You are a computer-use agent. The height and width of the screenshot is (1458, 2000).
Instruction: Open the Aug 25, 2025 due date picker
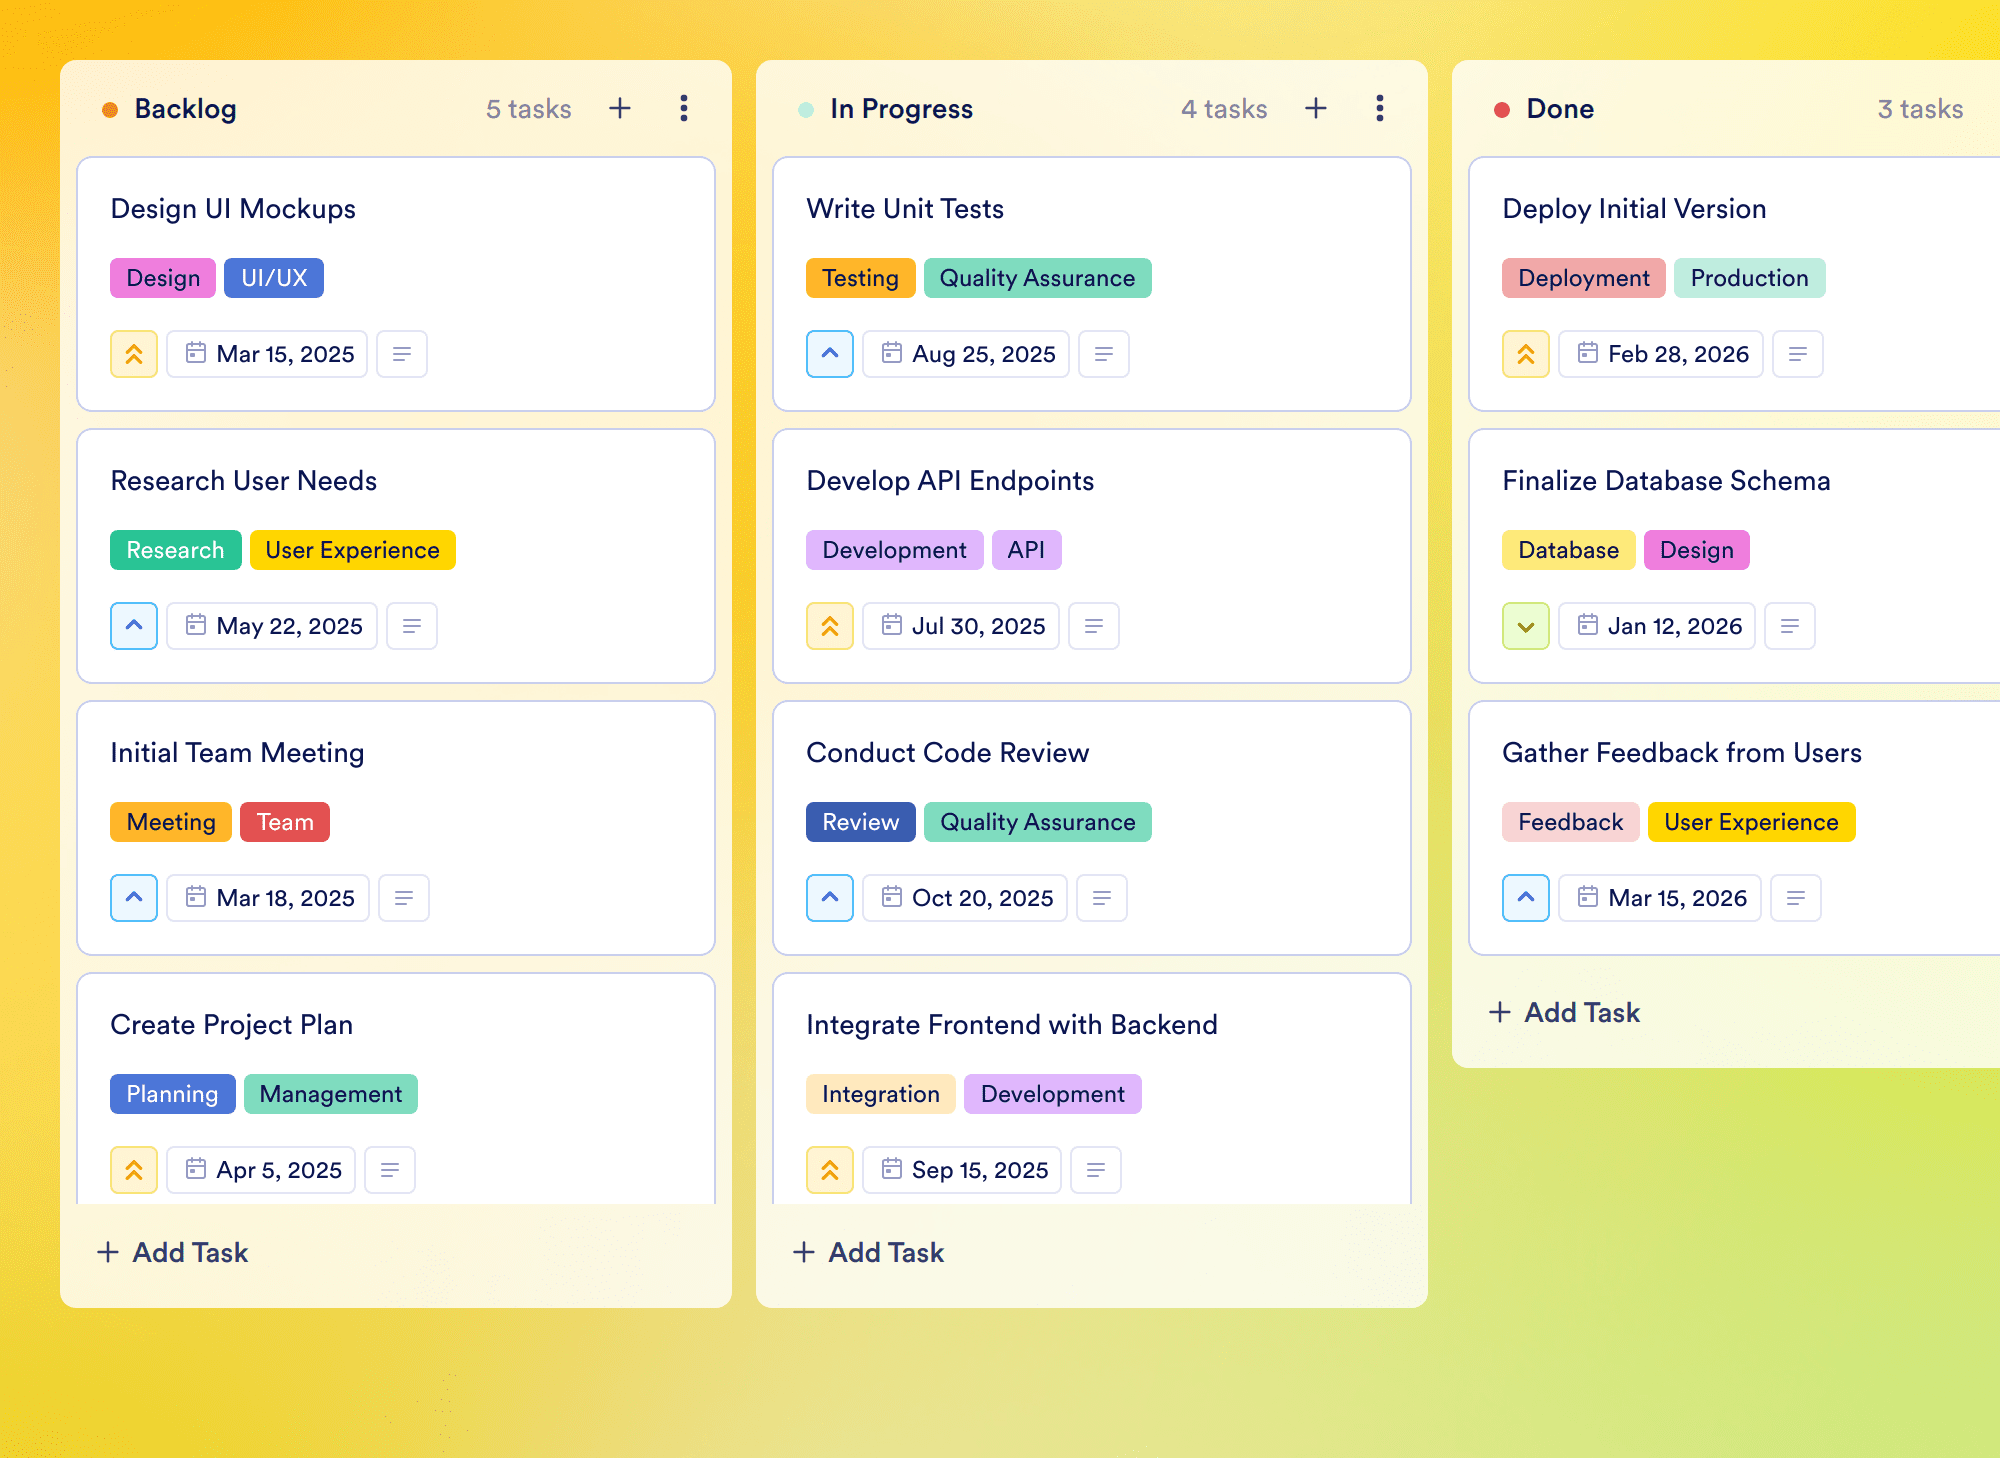(x=966, y=354)
